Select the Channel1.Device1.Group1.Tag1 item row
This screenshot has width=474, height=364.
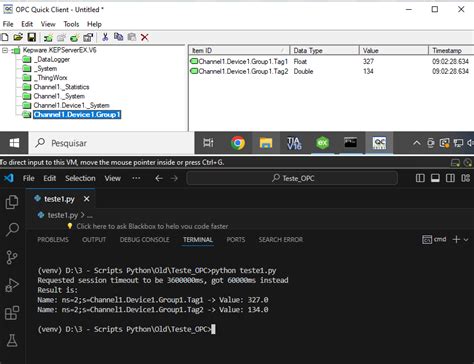click(331, 61)
